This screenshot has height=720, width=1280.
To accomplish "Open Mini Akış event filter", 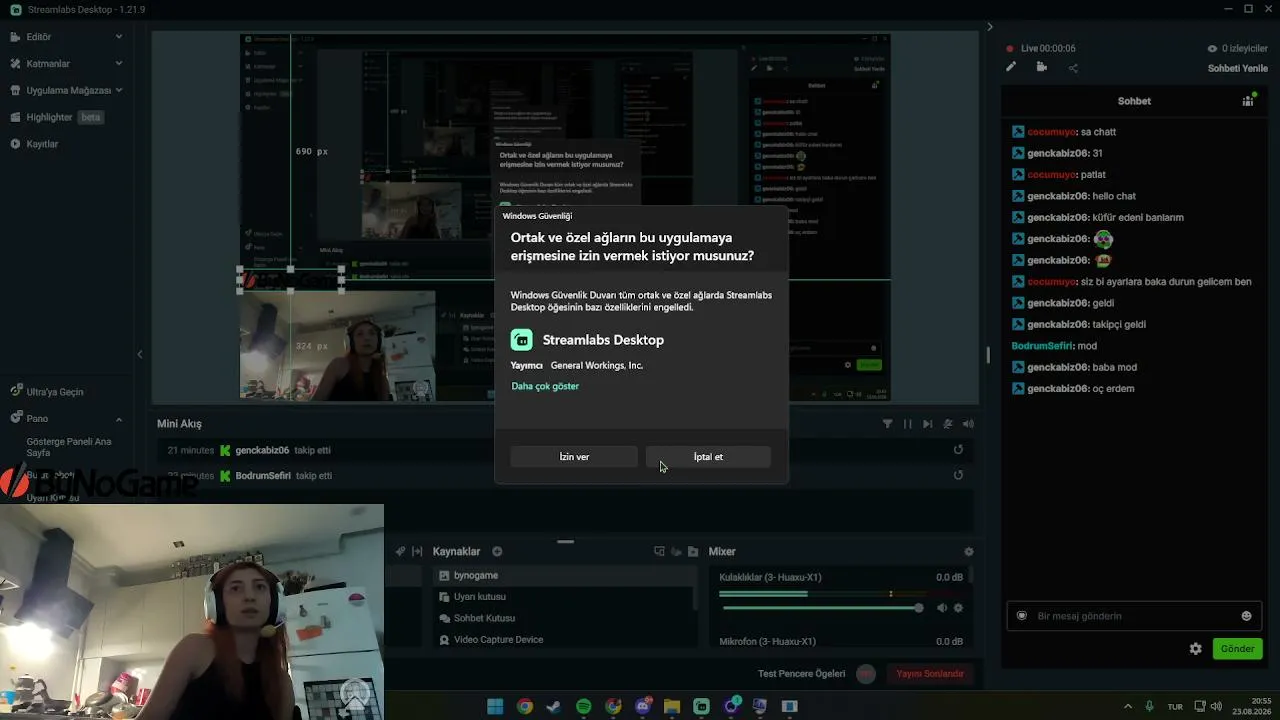I will pos(887,424).
